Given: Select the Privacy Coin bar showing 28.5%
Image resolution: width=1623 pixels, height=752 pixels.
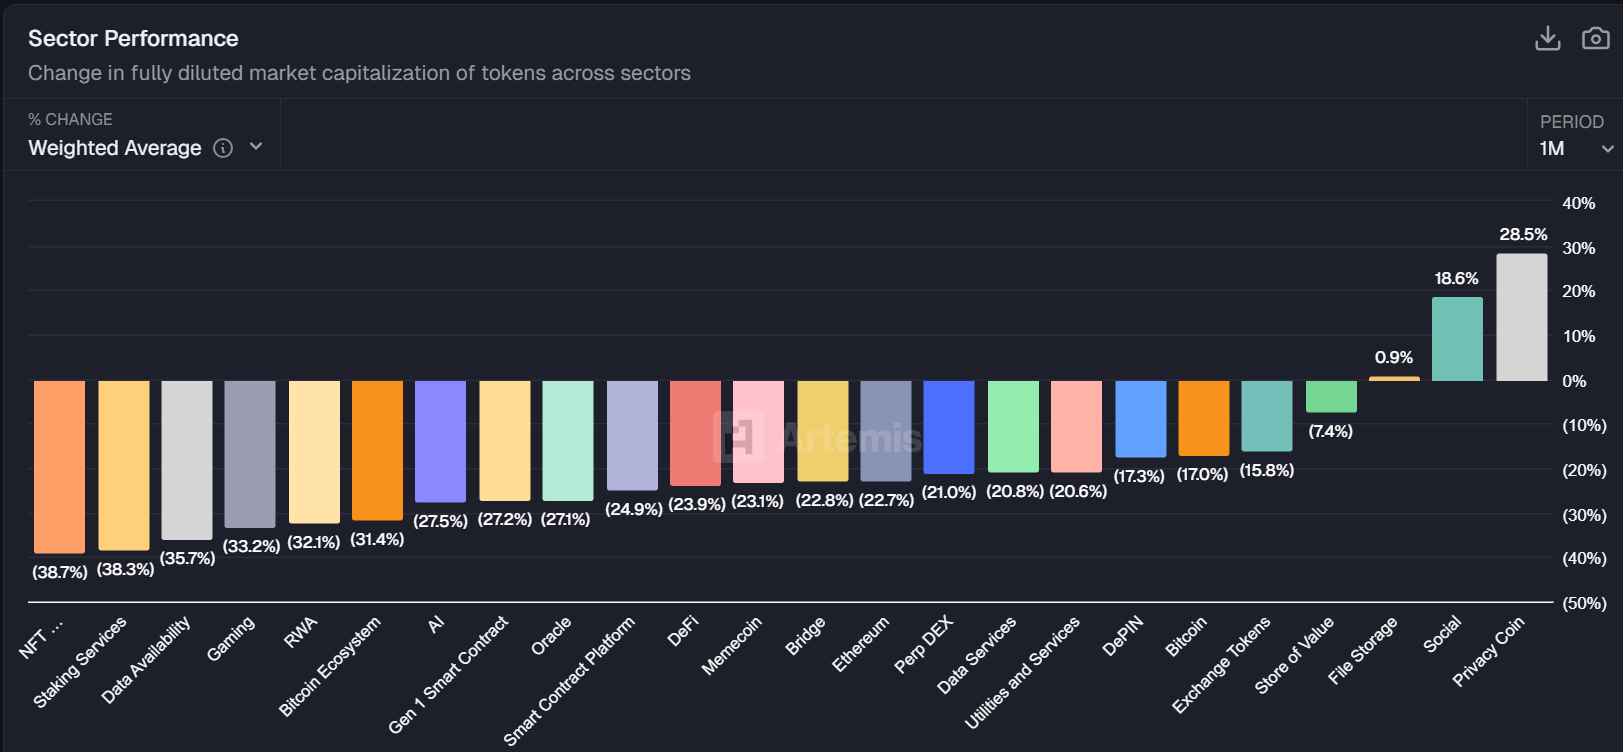Looking at the screenshot, I should pyautogui.click(x=1521, y=315).
